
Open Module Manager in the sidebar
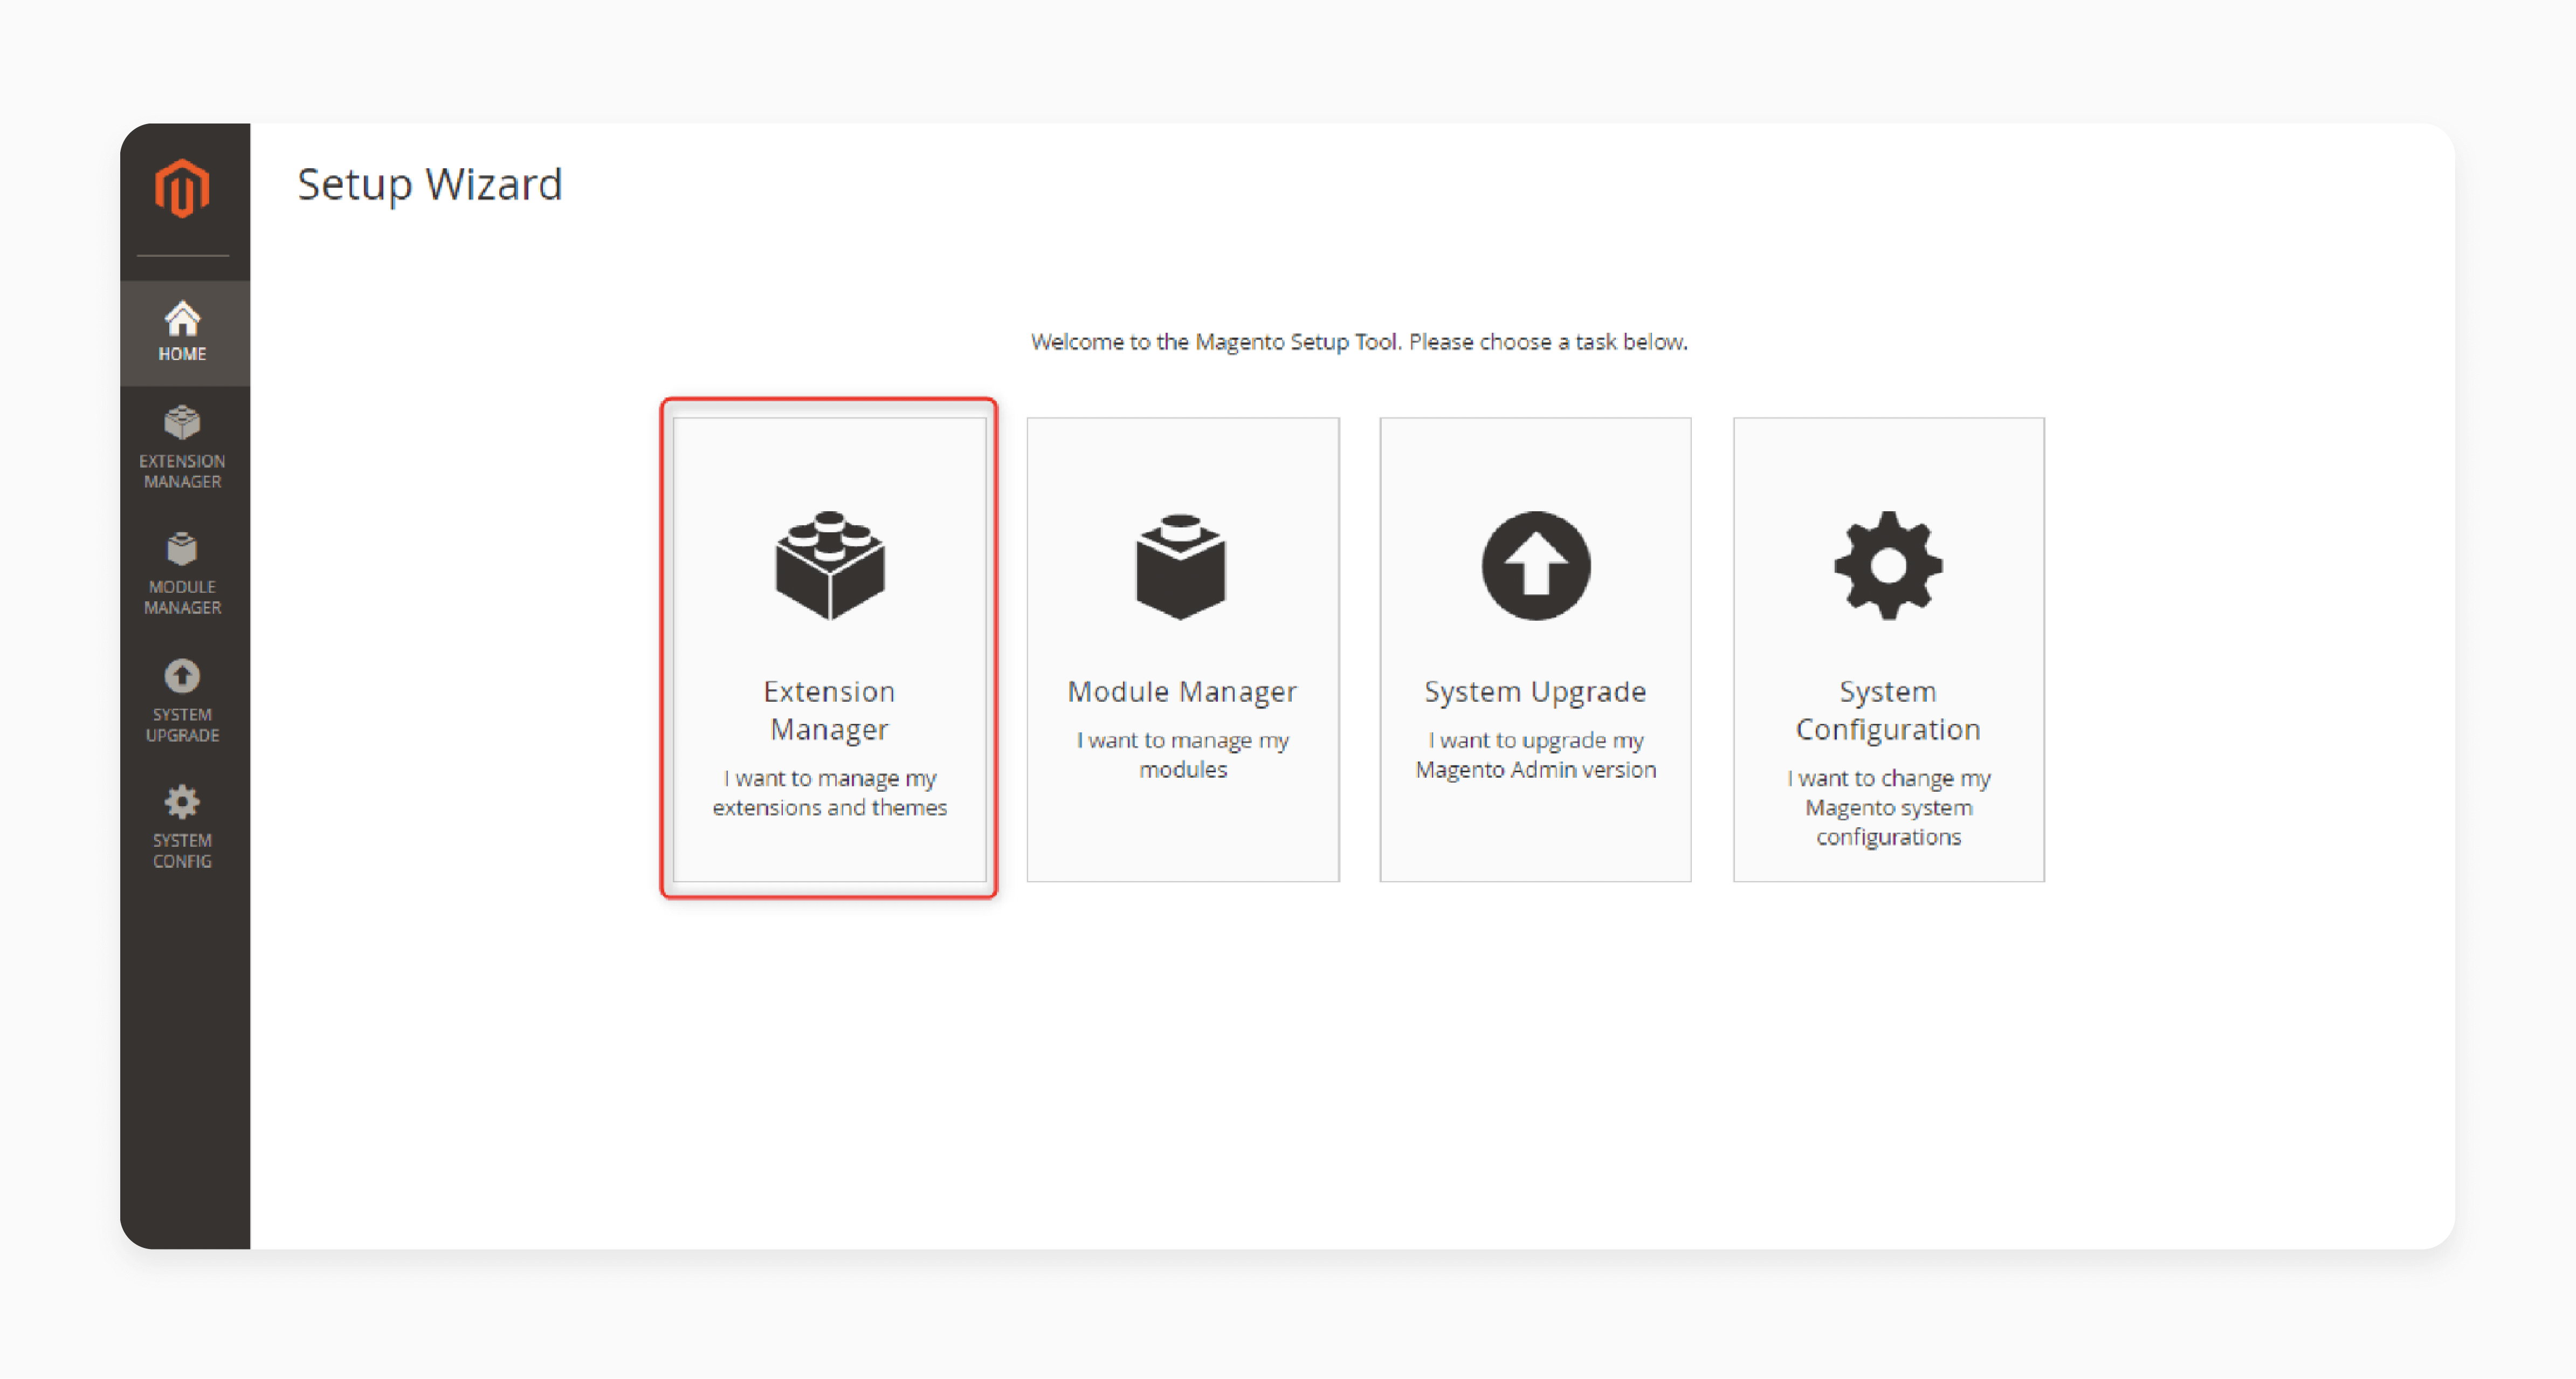coord(182,573)
